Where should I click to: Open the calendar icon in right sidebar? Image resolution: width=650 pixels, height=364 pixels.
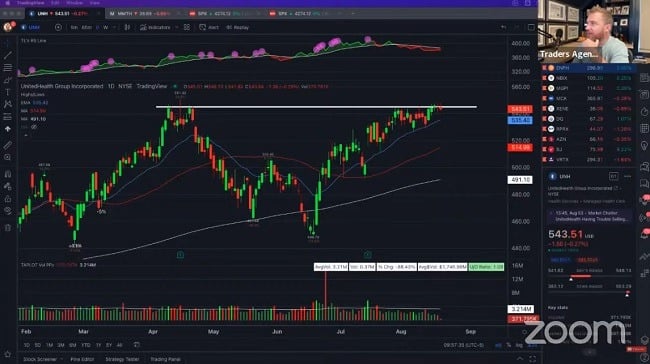644,129
